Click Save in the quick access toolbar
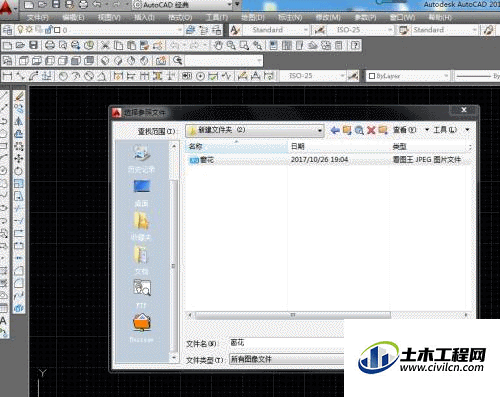The height and width of the screenshot is (397, 500). click(56, 5)
